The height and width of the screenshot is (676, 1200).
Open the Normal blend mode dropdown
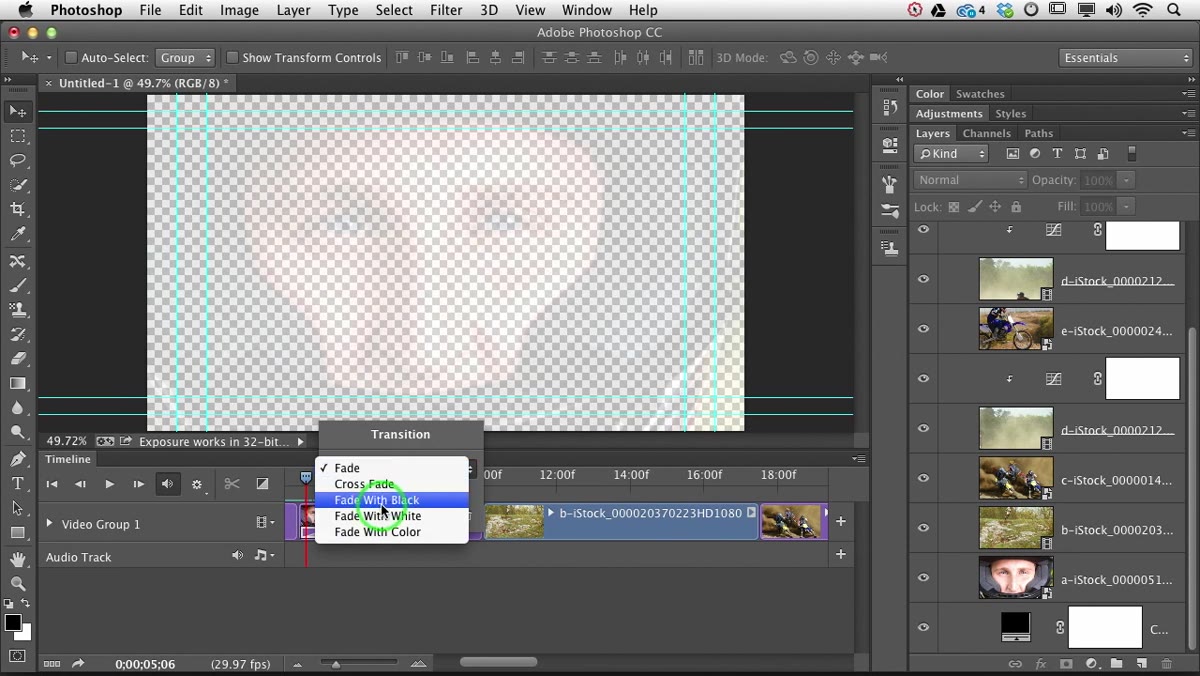click(970, 180)
